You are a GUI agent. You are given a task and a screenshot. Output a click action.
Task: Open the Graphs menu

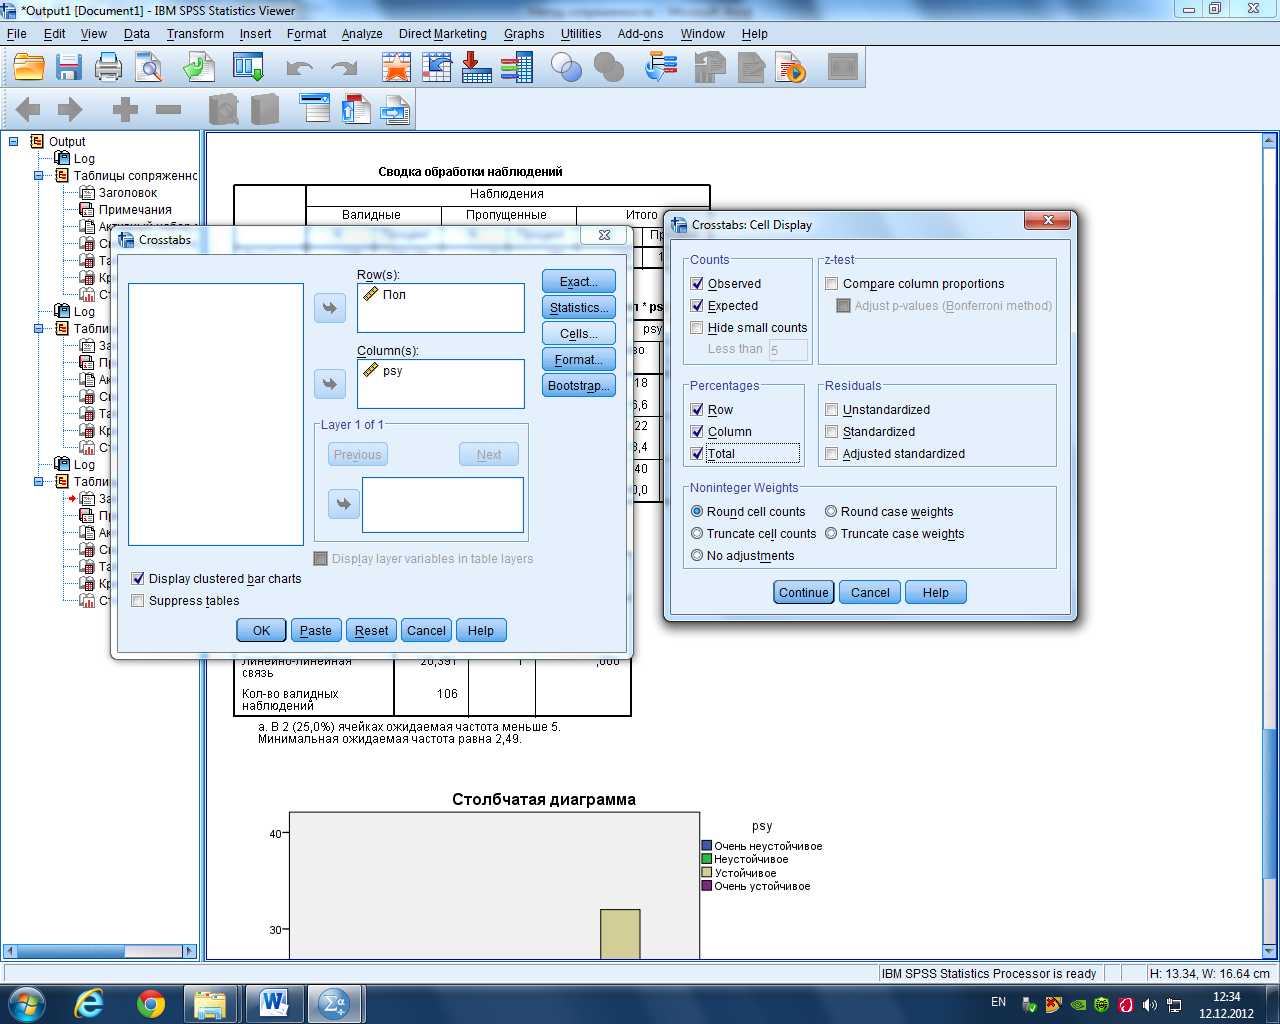524,33
